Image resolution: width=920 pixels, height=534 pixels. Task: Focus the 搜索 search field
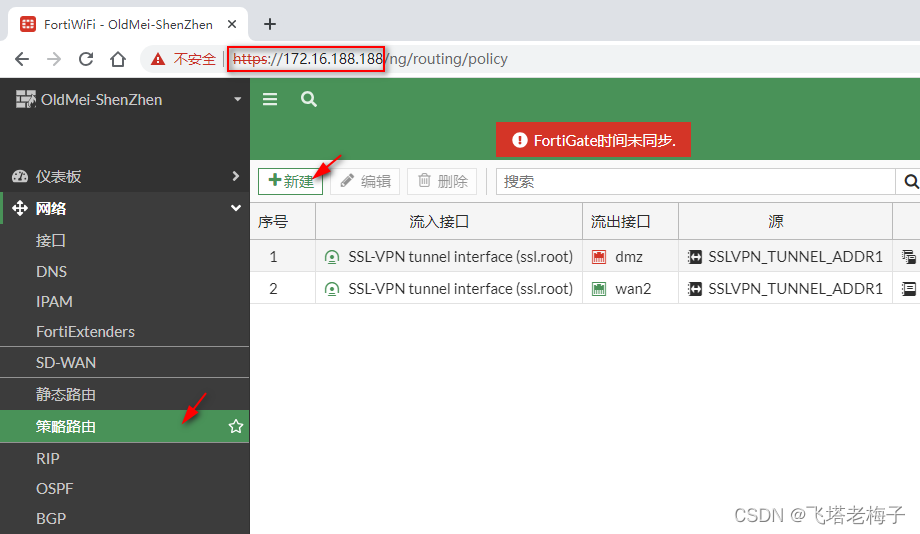coord(695,181)
